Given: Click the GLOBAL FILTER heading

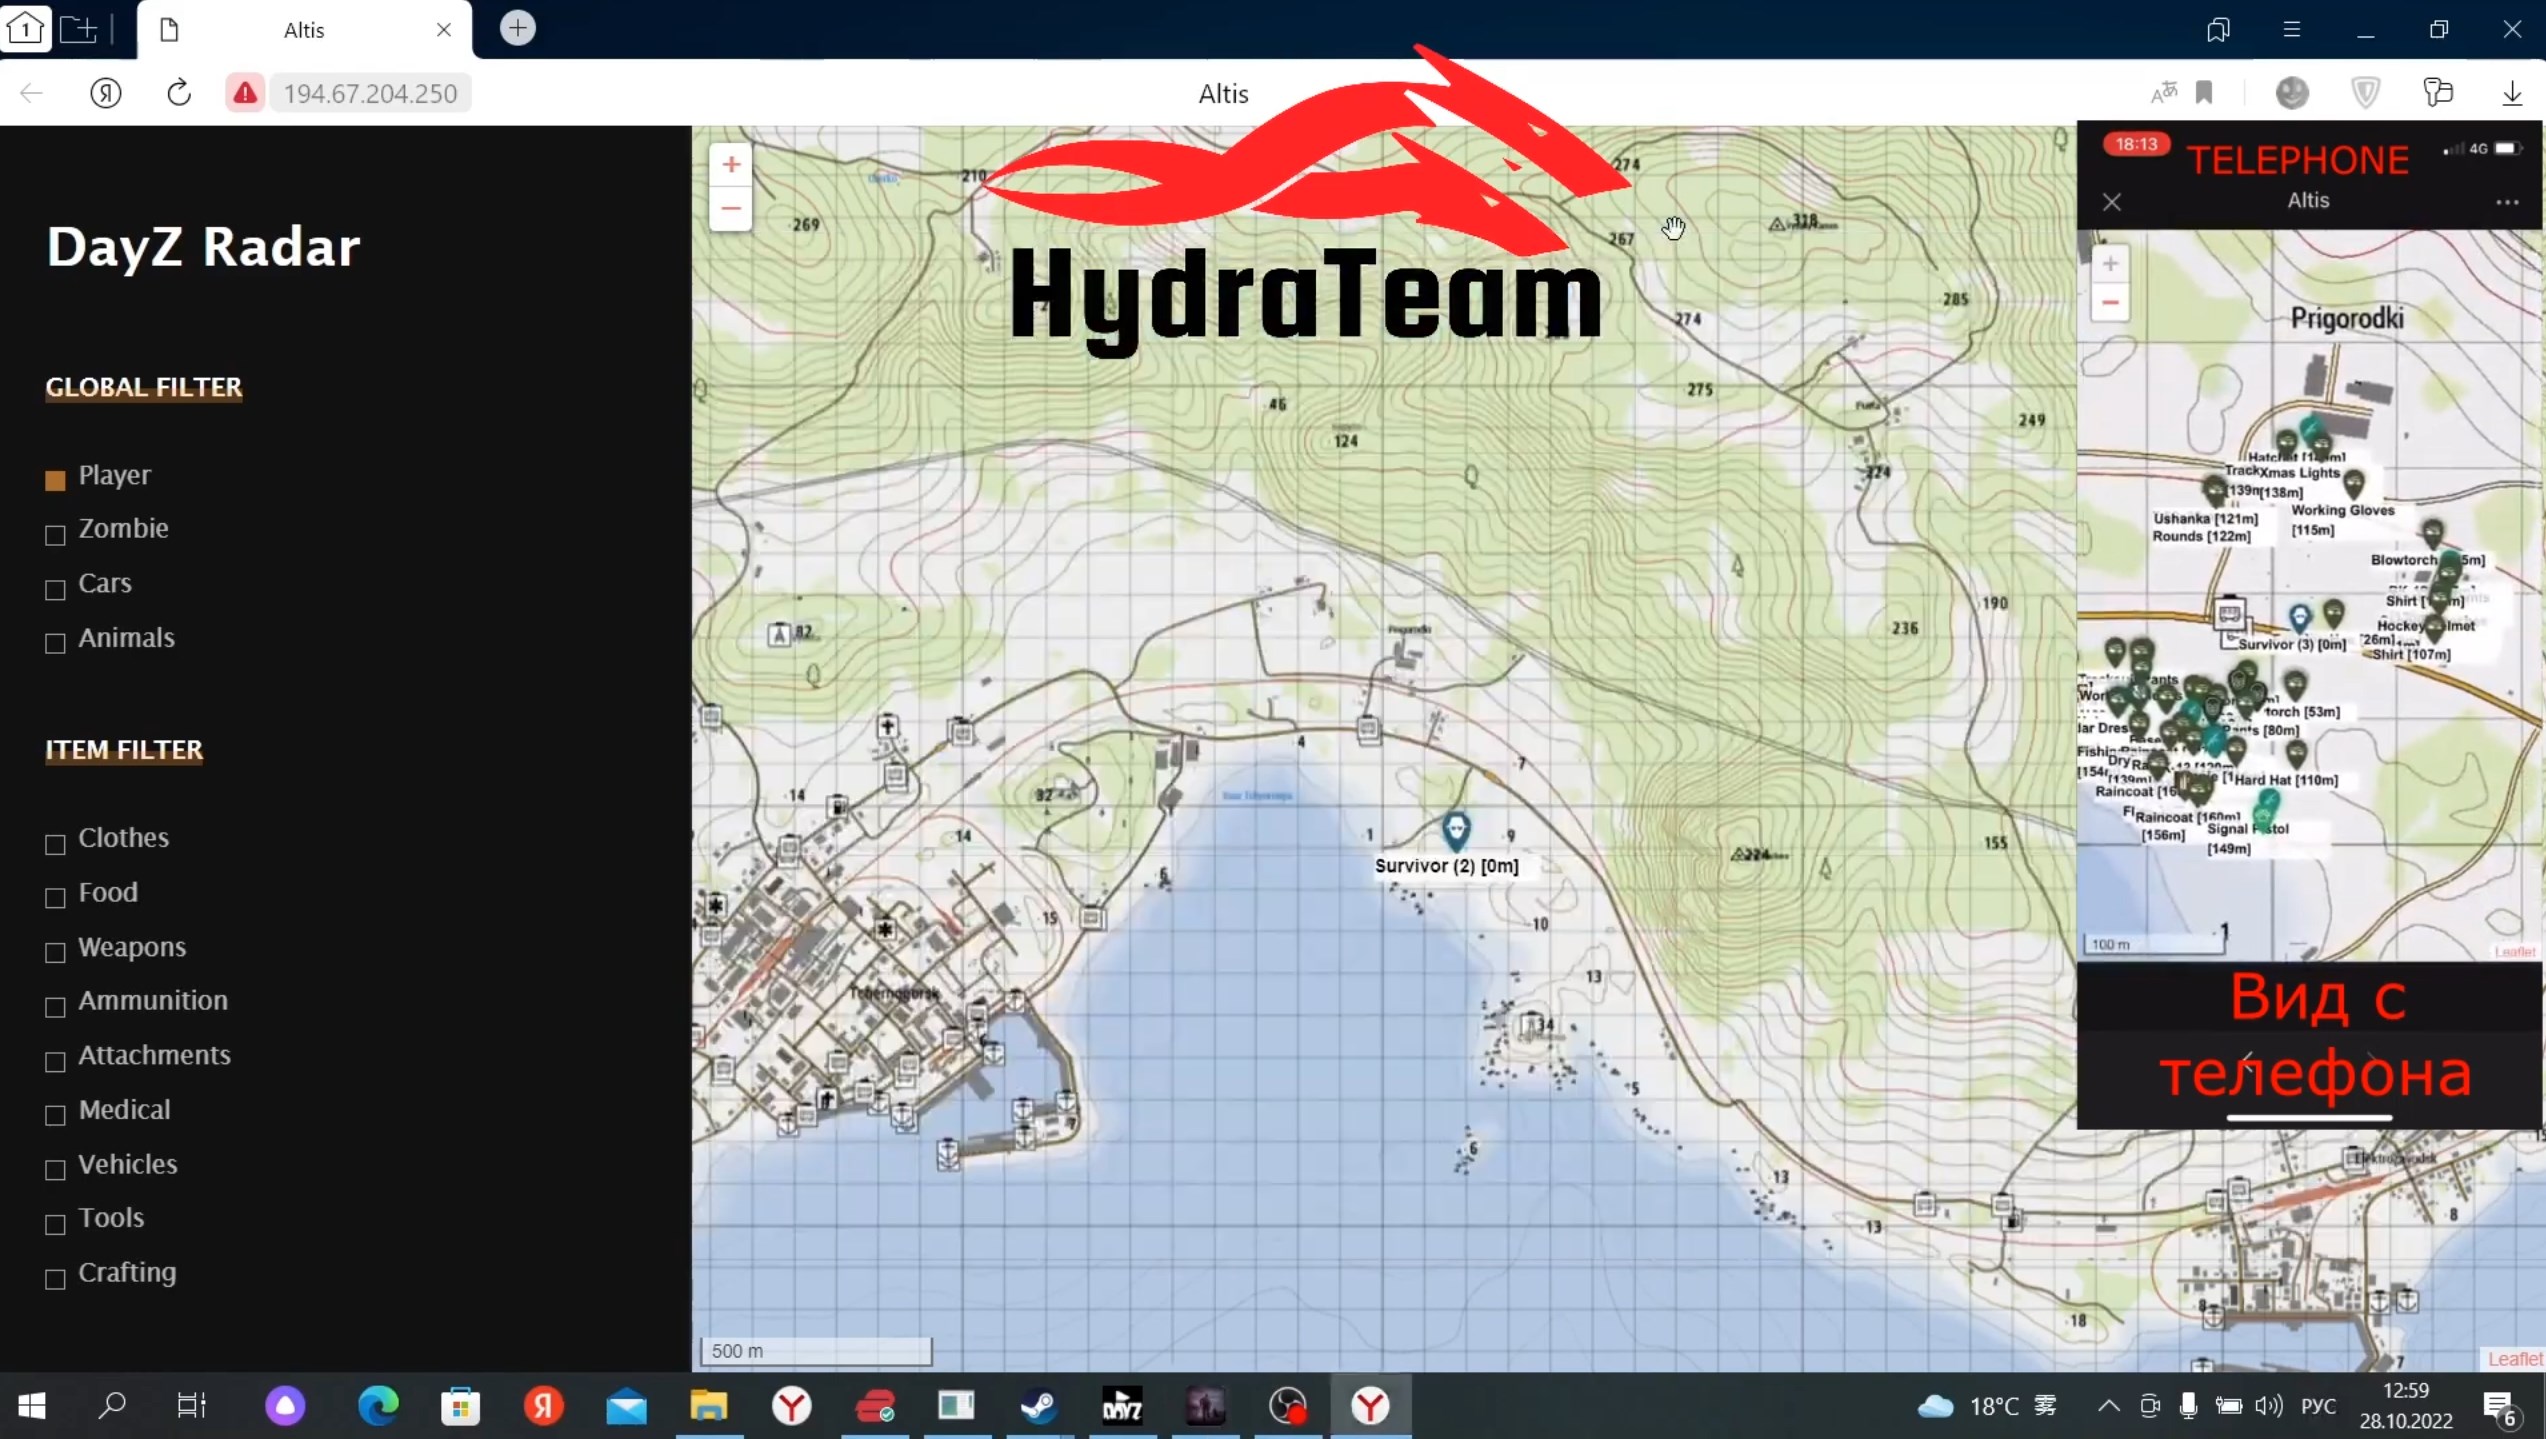Looking at the screenshot, I should 144,387.
